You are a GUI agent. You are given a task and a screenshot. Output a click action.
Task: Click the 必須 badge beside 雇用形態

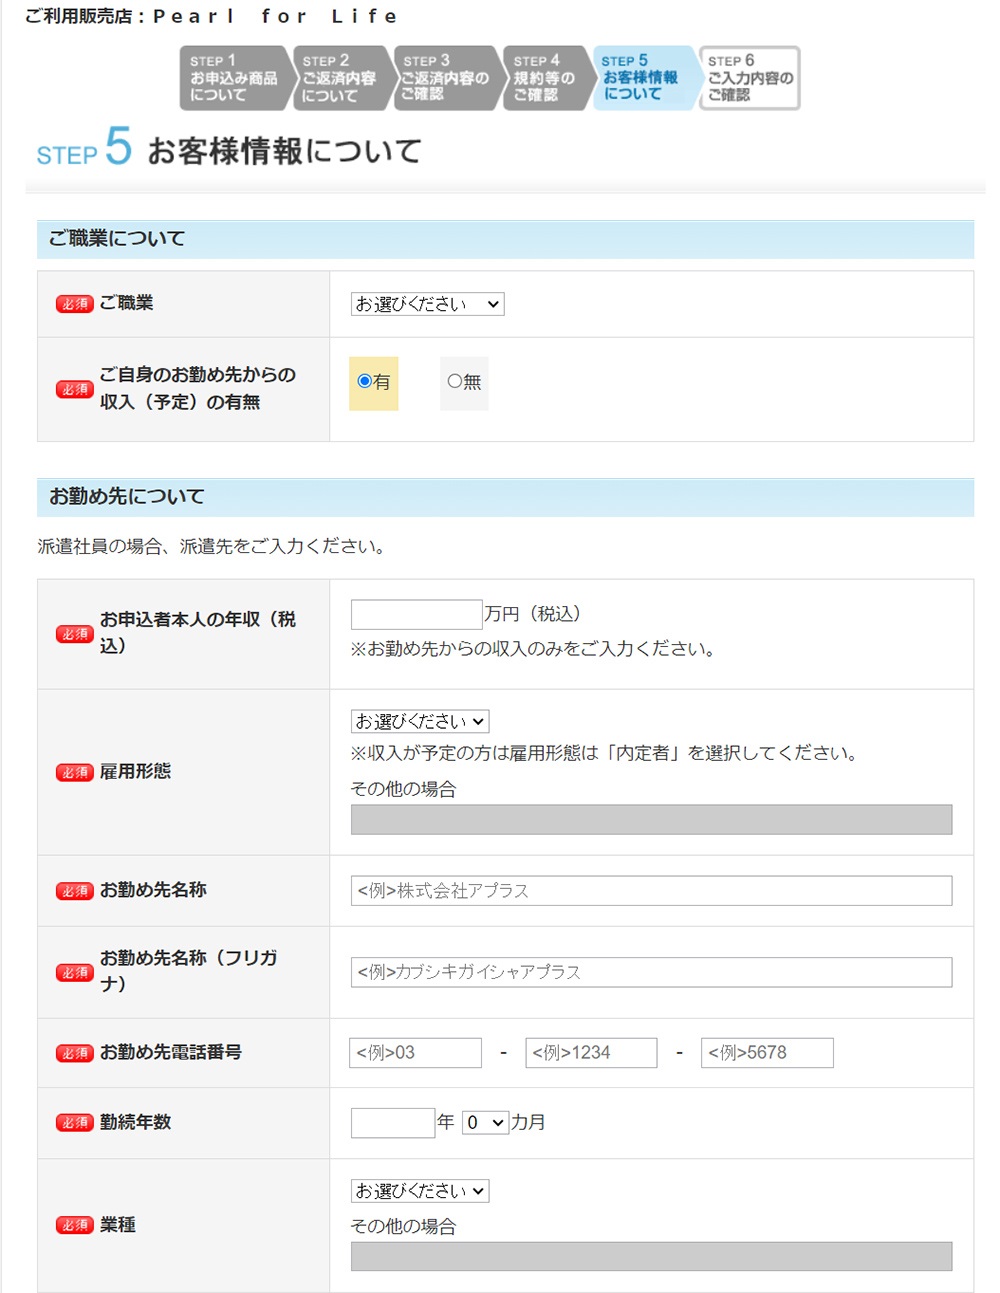pyautogui.click(x=73, y=771)
